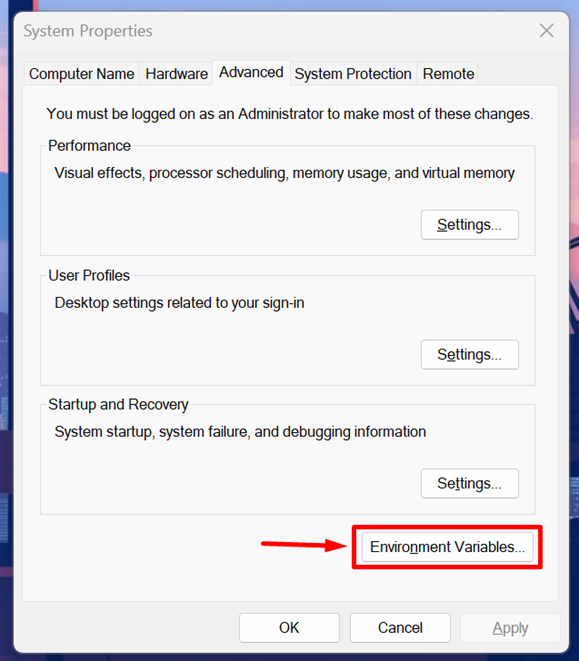Click the greyed-out Apply button
Screen dimensions: 579x661
510,628
